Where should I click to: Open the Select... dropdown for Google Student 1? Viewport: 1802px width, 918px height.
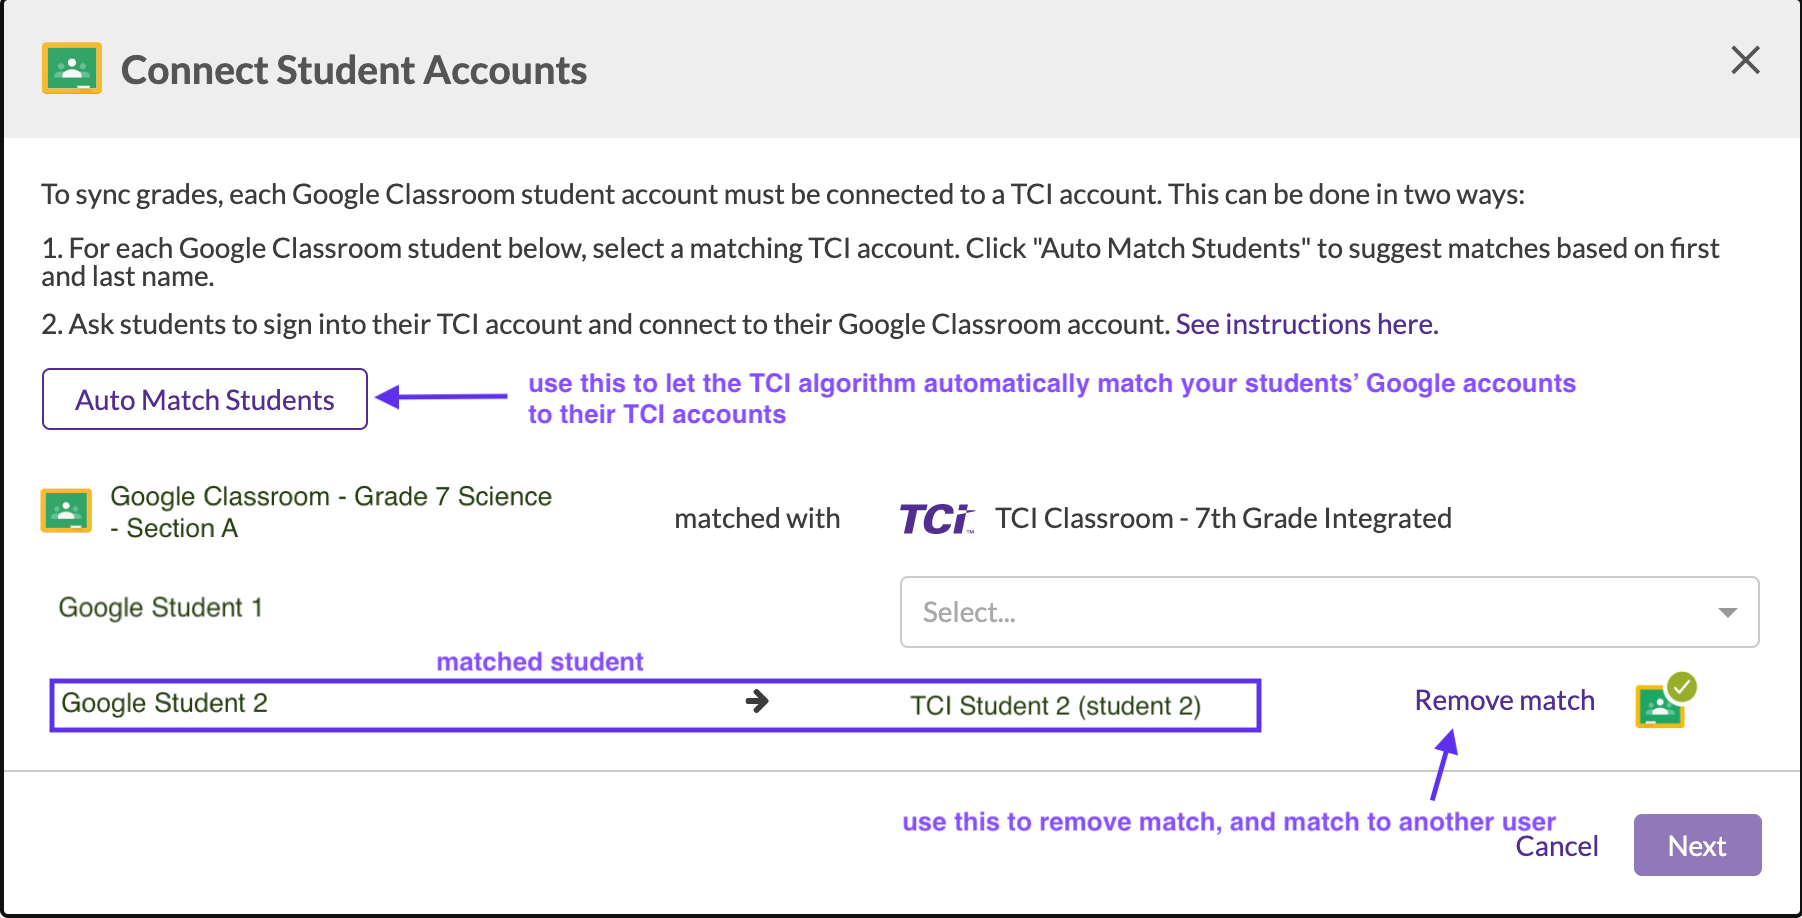click(x=1329, y=611)
